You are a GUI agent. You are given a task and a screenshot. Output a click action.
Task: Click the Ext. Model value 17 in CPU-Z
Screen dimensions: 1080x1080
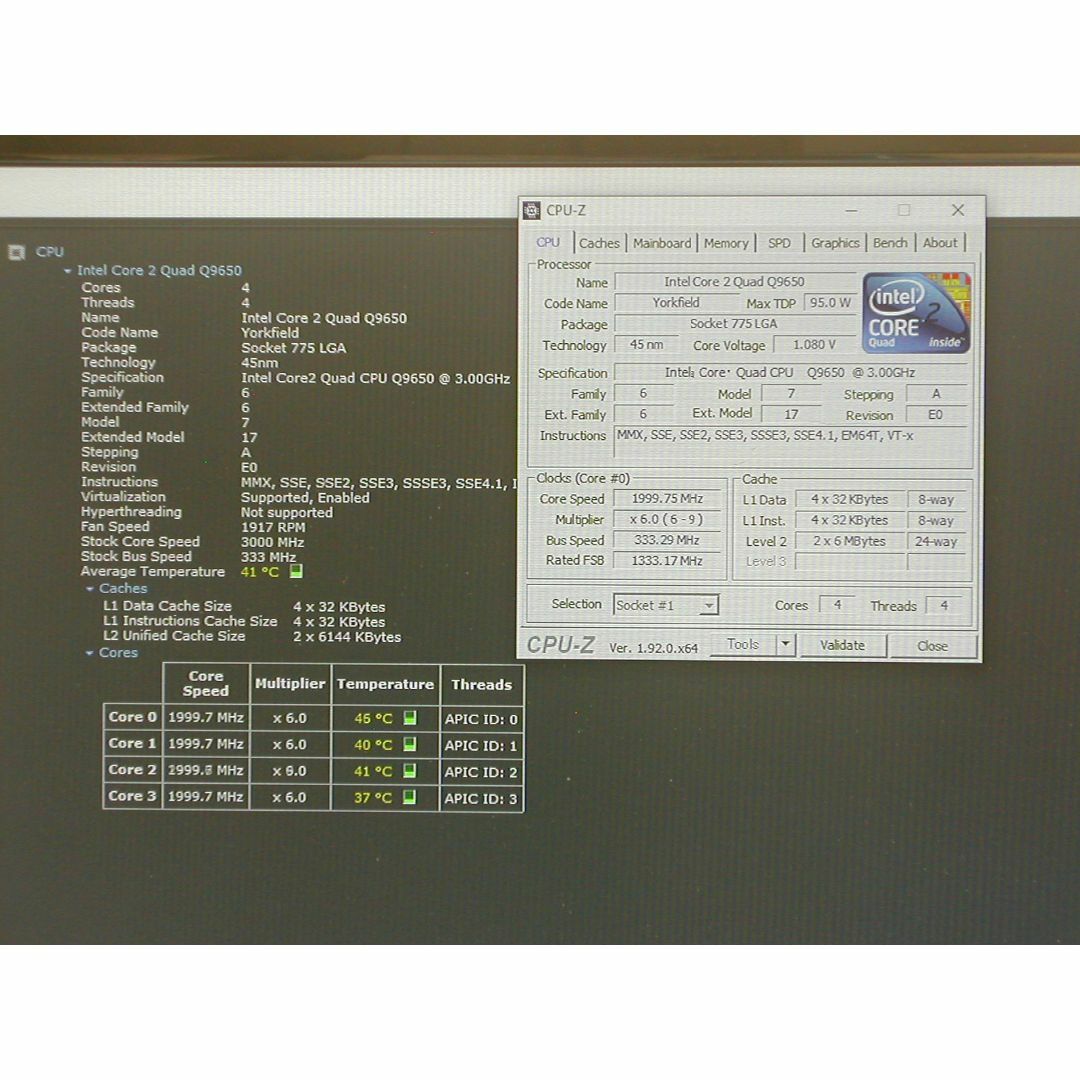791,414
